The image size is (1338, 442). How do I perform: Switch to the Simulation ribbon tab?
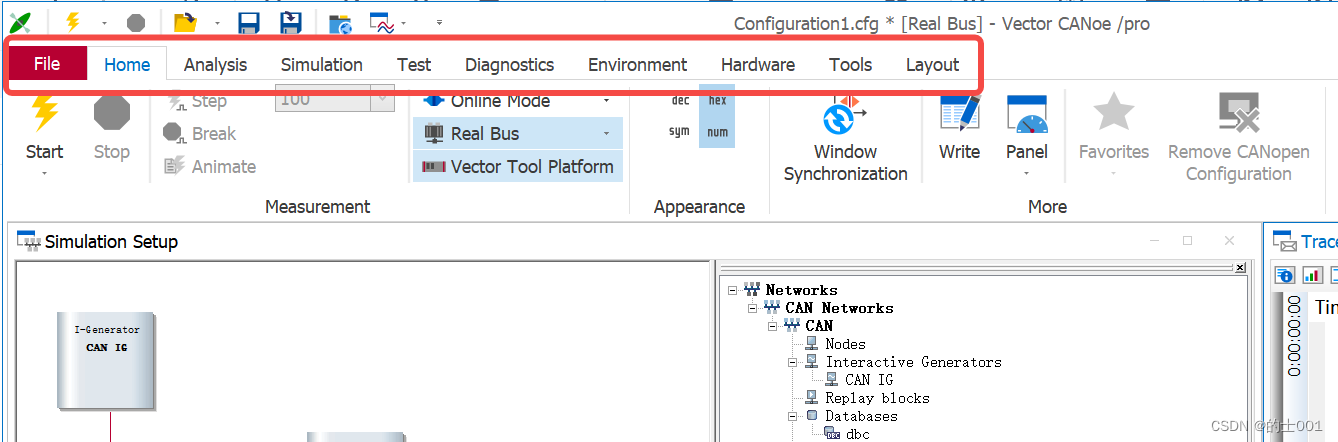[321, 64]
